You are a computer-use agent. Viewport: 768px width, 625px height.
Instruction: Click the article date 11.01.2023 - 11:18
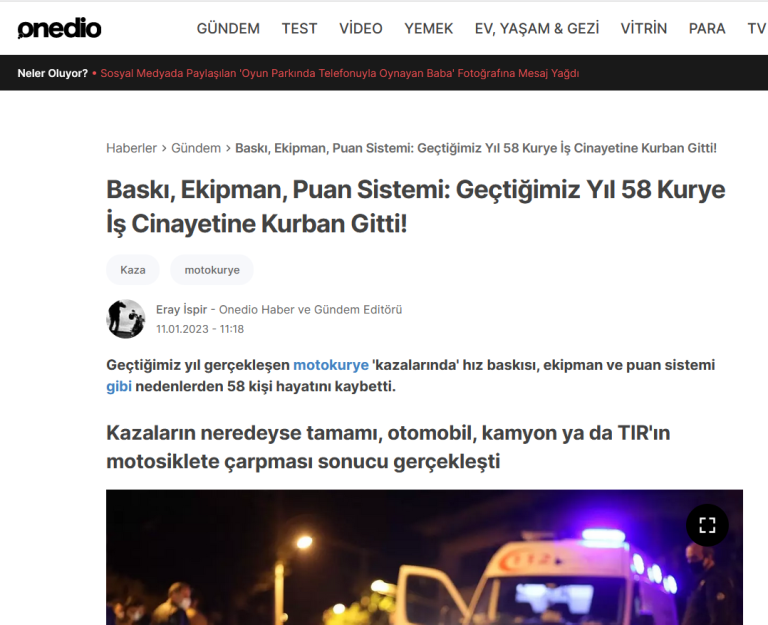pyautogui.click(x=200, y=329)
